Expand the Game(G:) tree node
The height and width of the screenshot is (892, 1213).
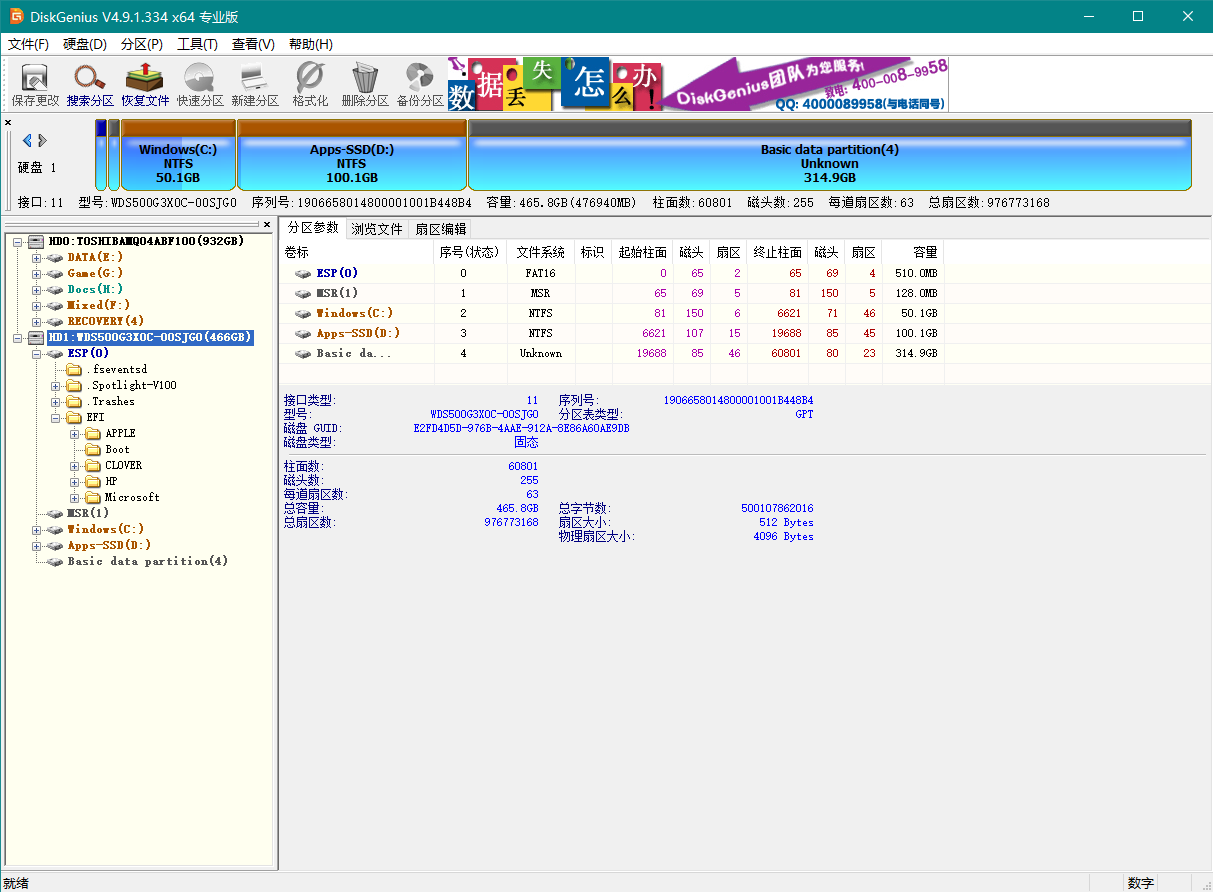point(37,273)
